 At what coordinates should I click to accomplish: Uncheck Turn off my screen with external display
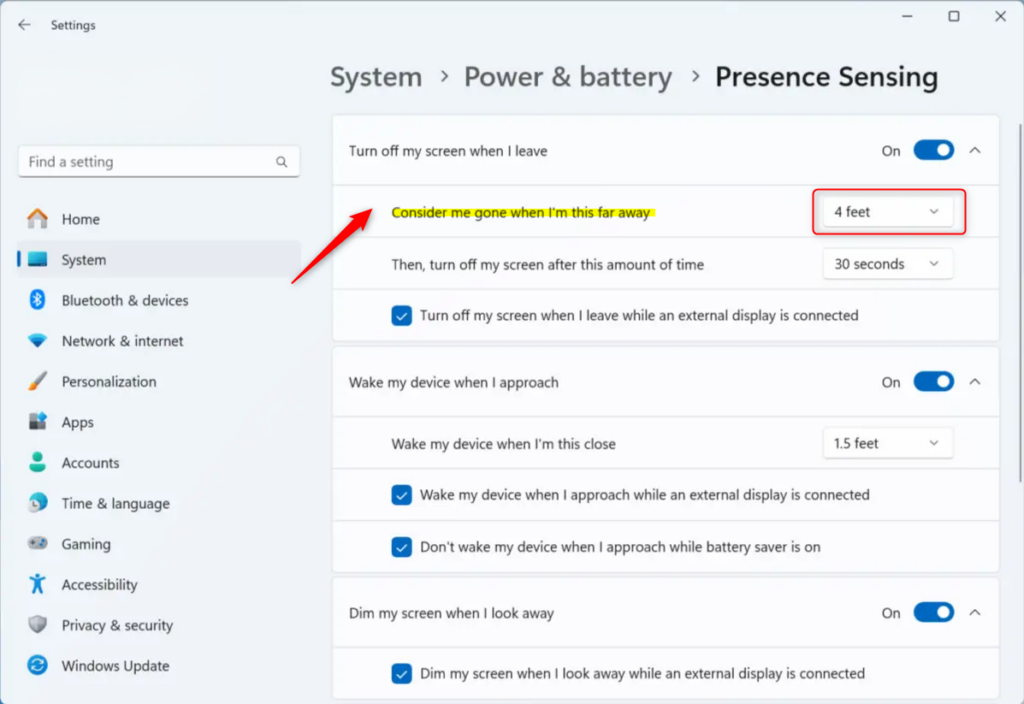coord(402,315)
